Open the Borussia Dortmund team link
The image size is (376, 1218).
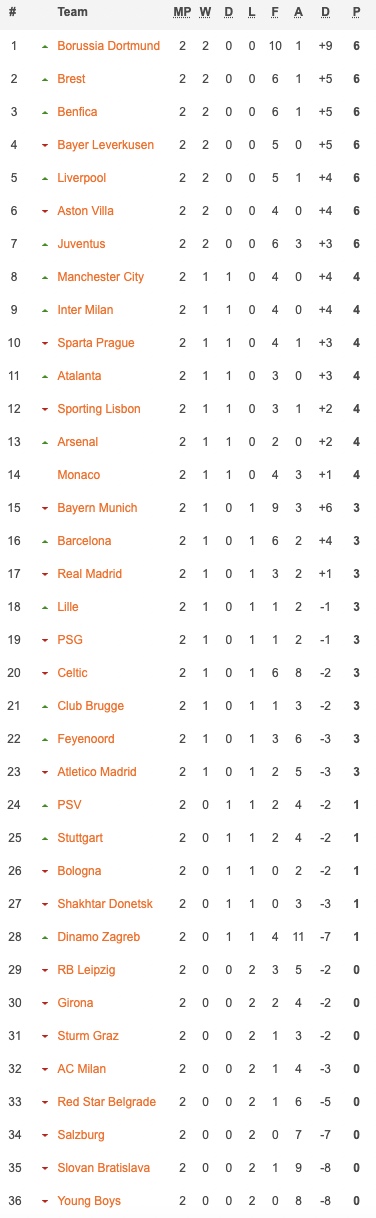tap(108, 46)
